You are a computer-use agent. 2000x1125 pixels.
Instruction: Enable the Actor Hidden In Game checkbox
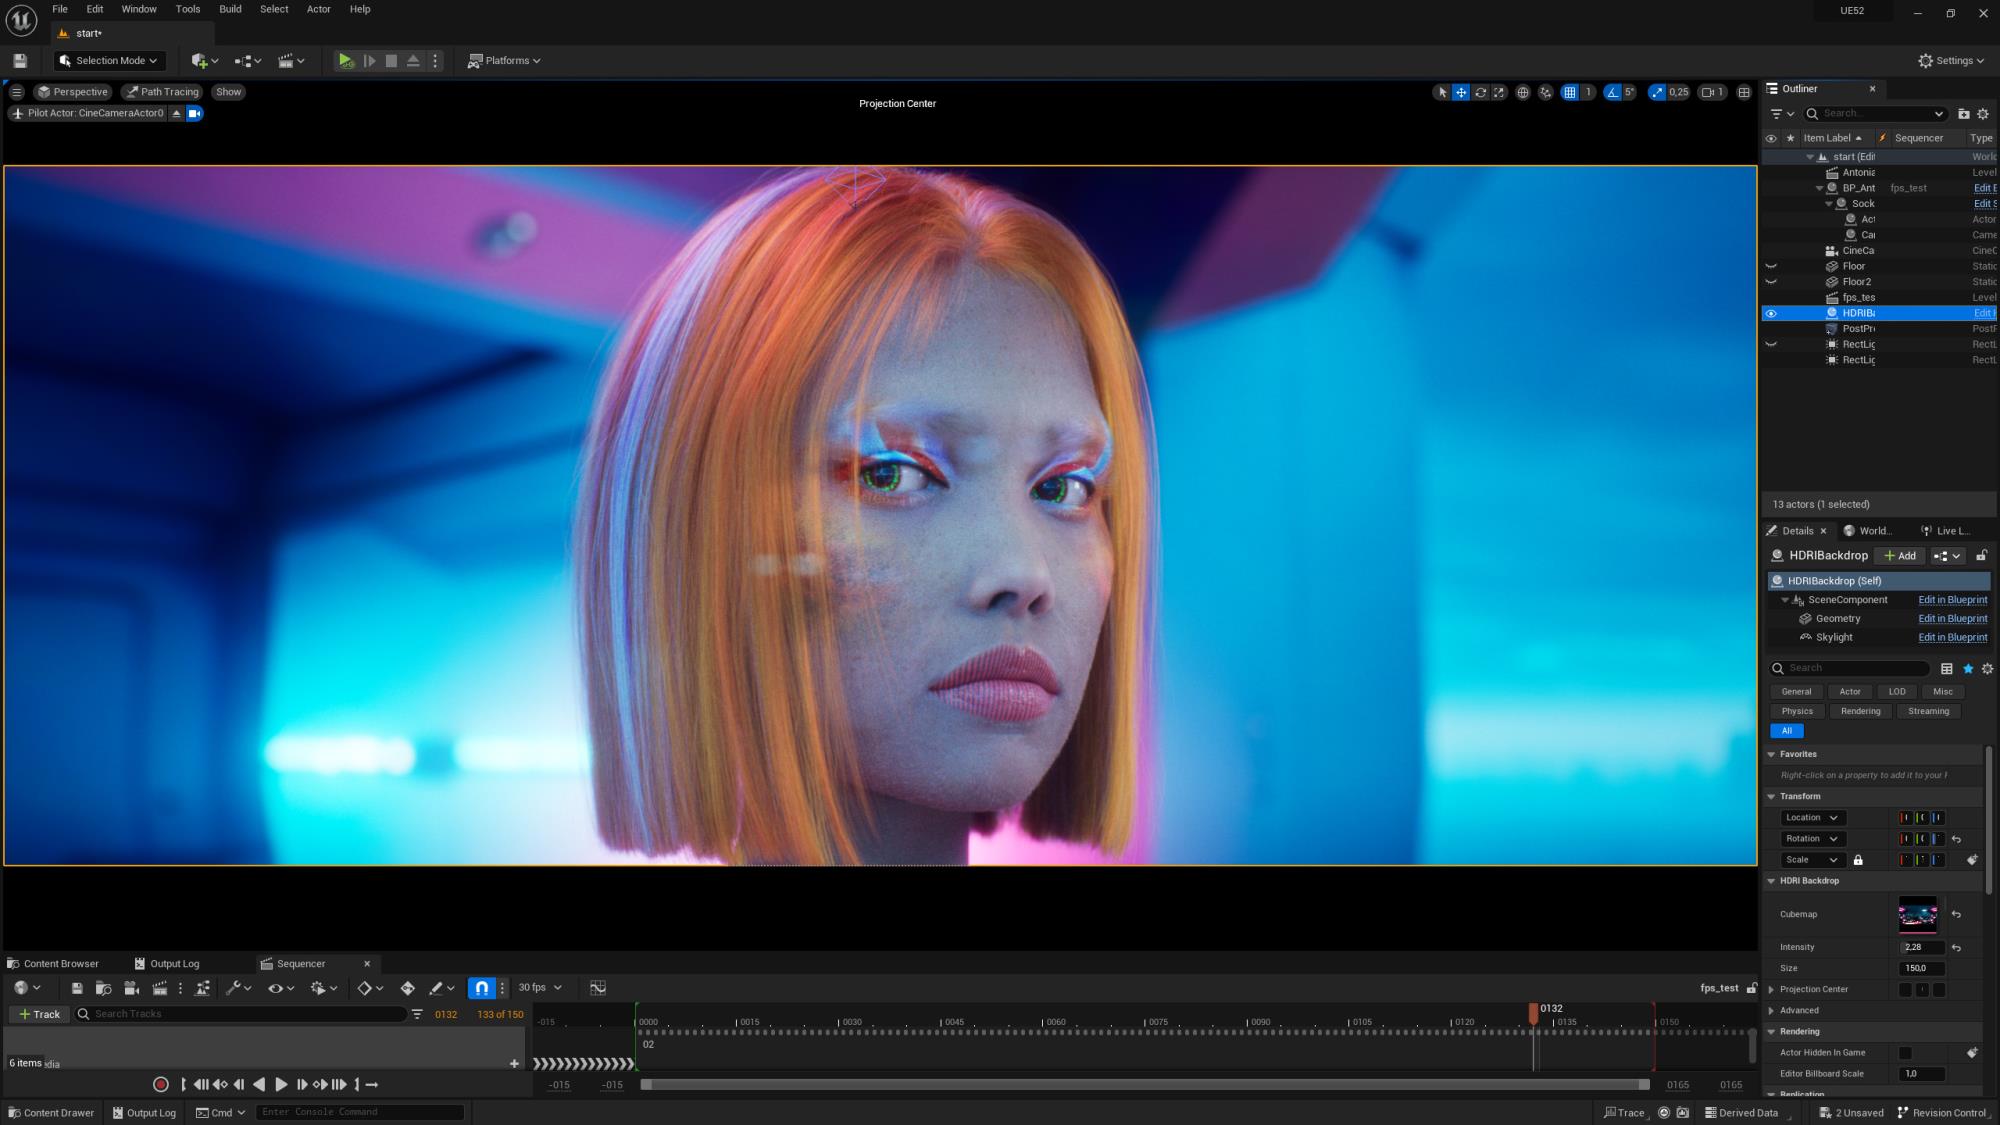pos(1905,1053)
